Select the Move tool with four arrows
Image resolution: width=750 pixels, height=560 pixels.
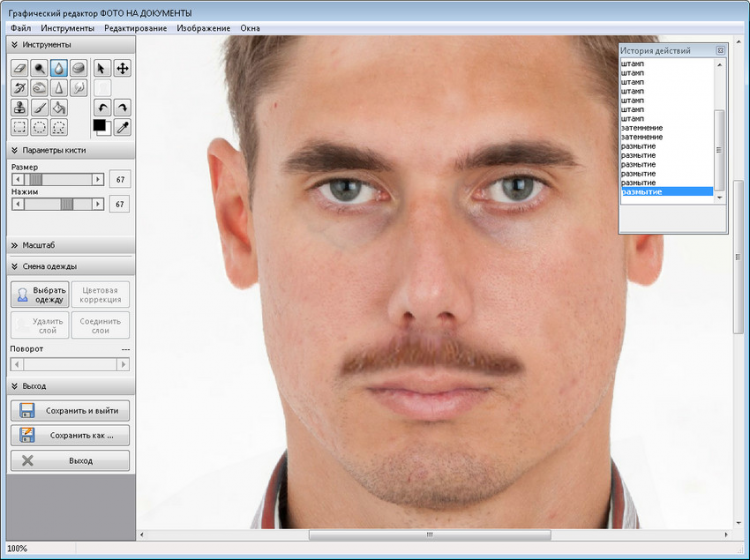pyautogui.click(x=122, y=68)
